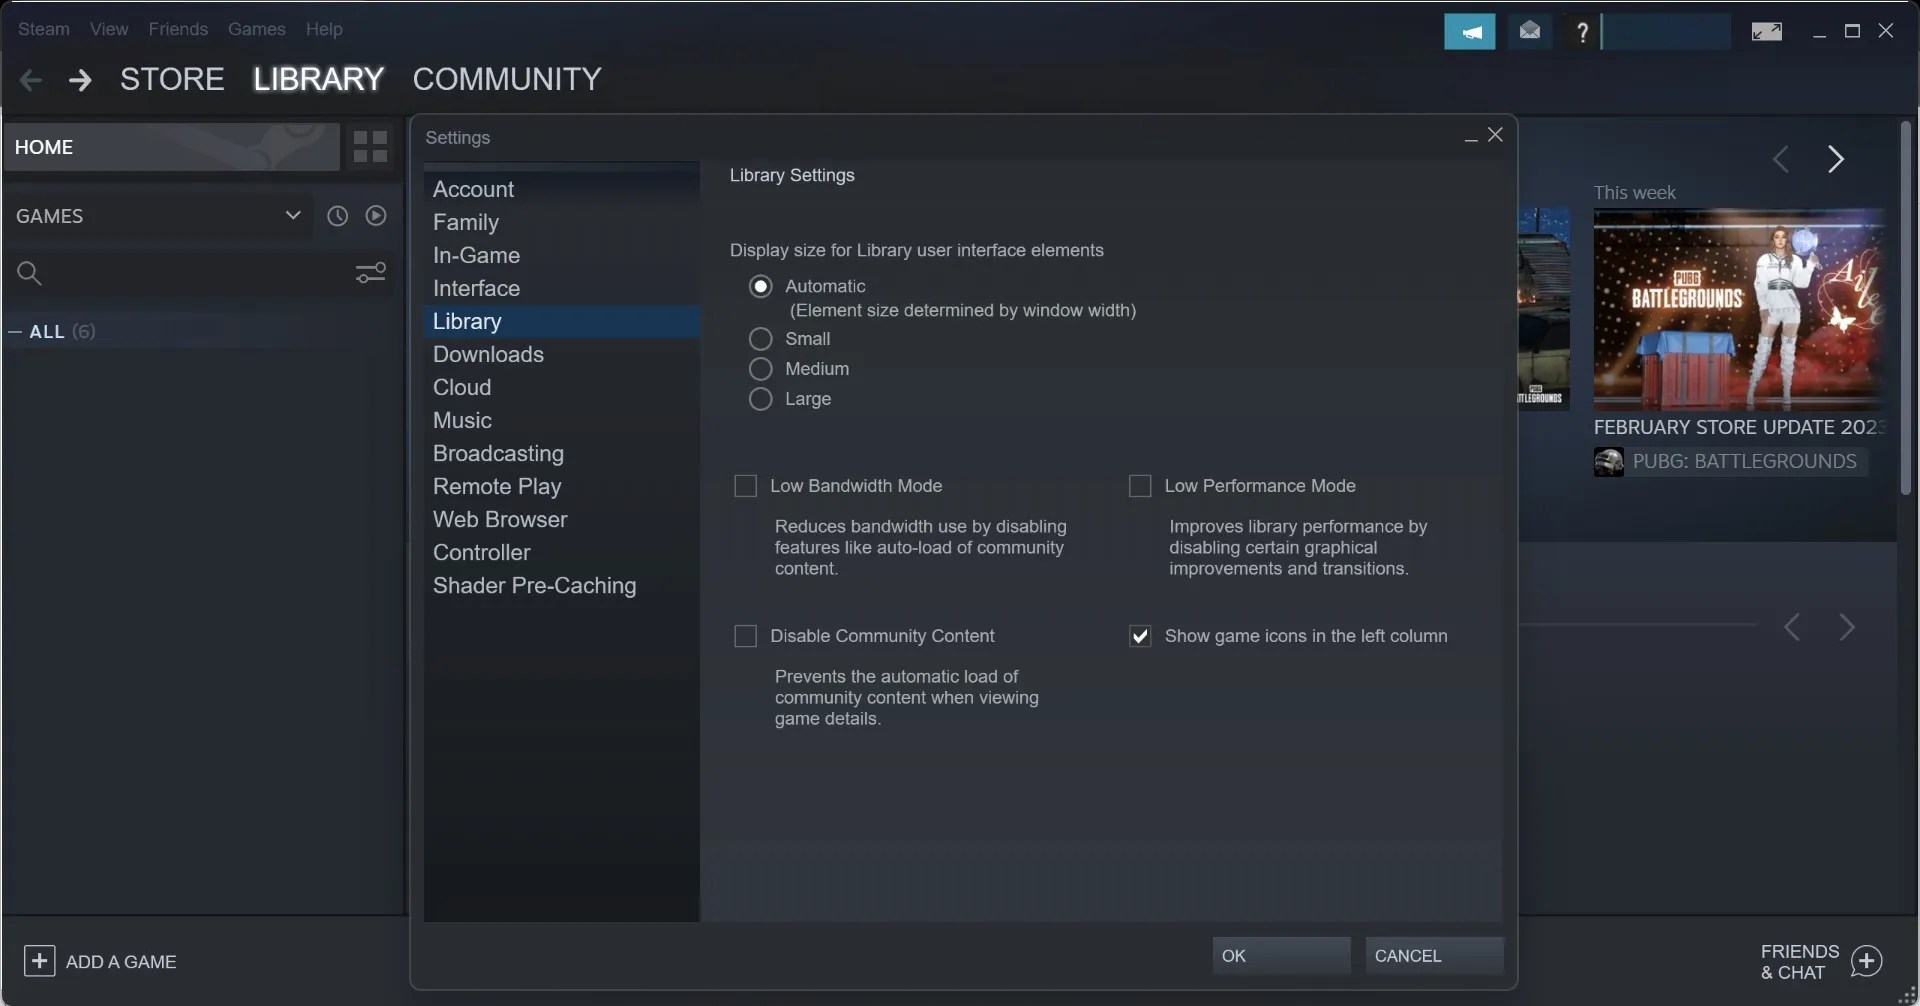
Task: Open the Friends menu
Action: pos(178,29)
